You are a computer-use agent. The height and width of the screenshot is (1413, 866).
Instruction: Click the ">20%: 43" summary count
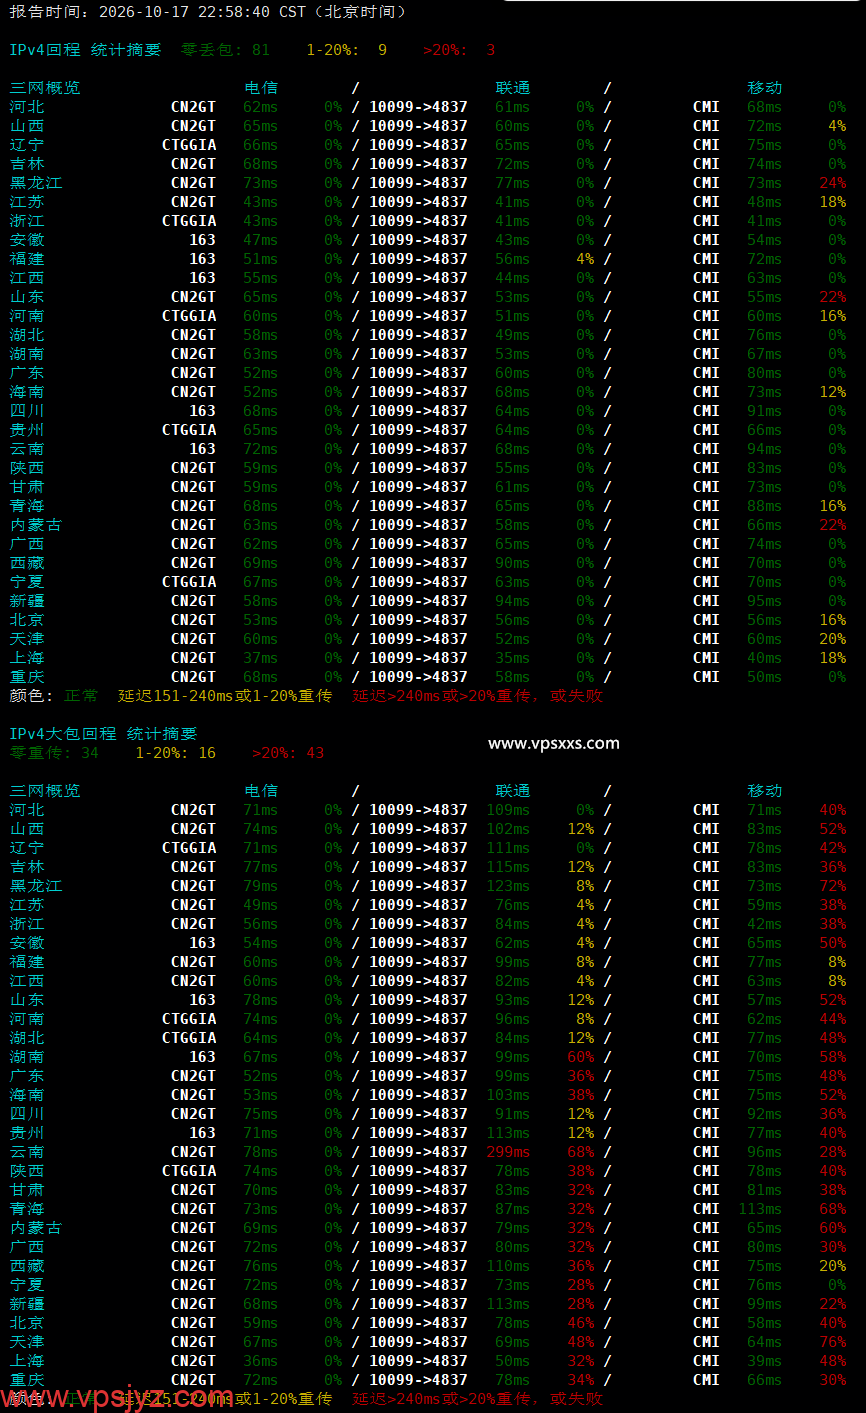pyautogui.click(x=288, y=753)
